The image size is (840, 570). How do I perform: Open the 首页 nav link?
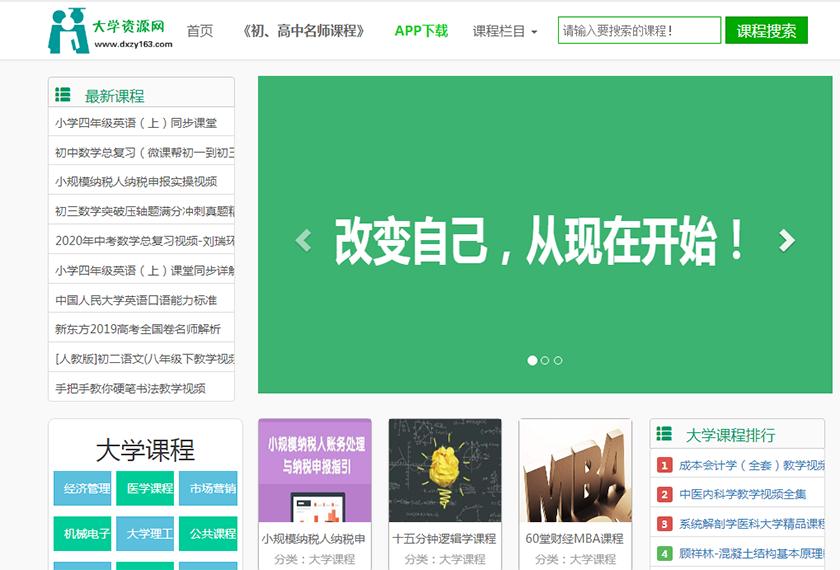coord(200,31)
